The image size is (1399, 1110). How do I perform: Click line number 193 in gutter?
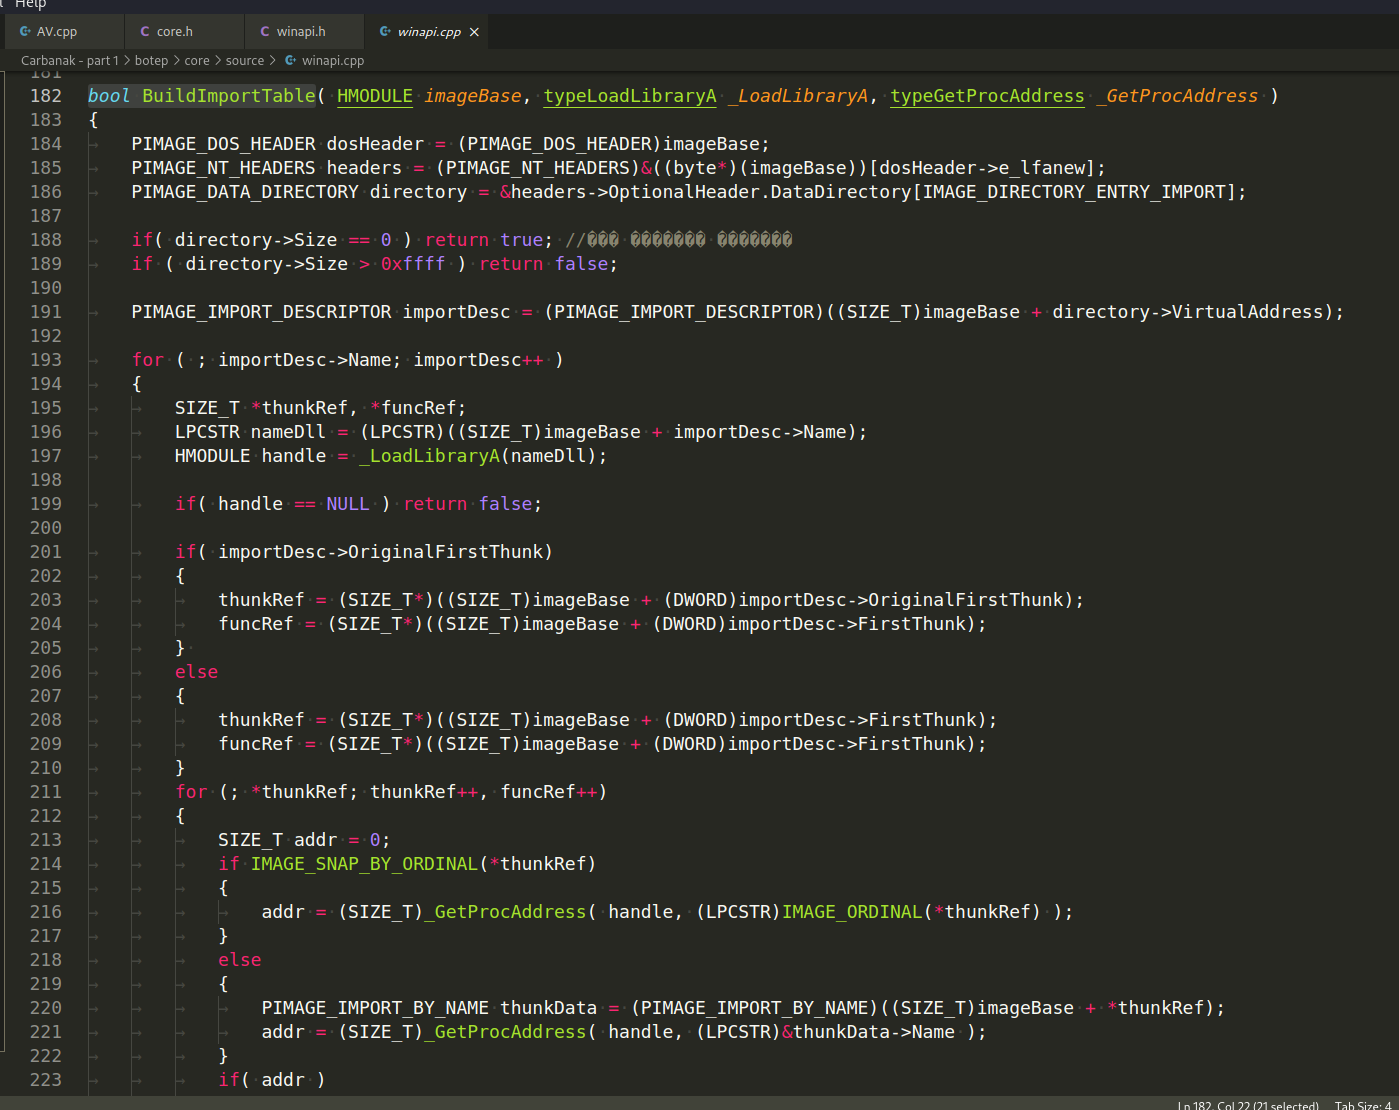[46, 360]
